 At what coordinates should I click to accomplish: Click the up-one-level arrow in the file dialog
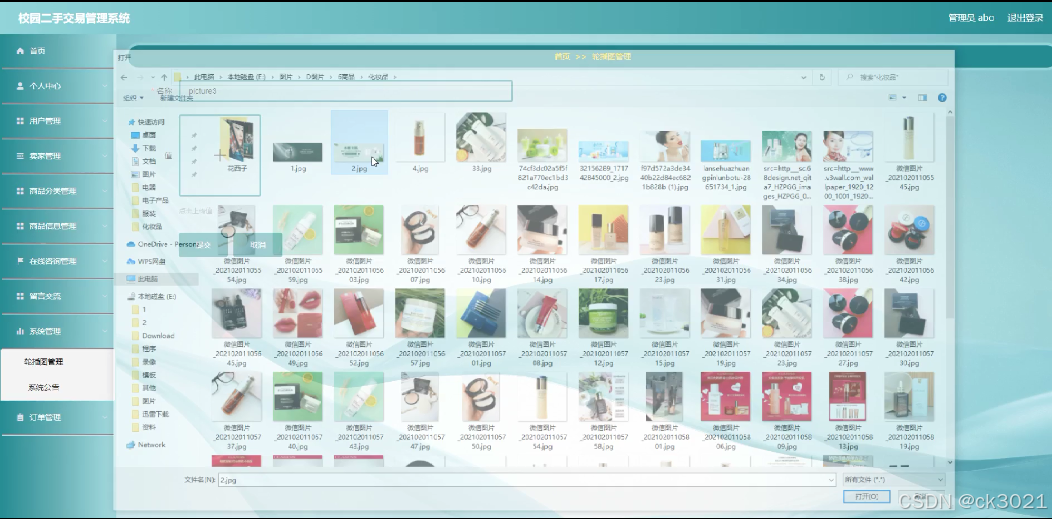164,77
